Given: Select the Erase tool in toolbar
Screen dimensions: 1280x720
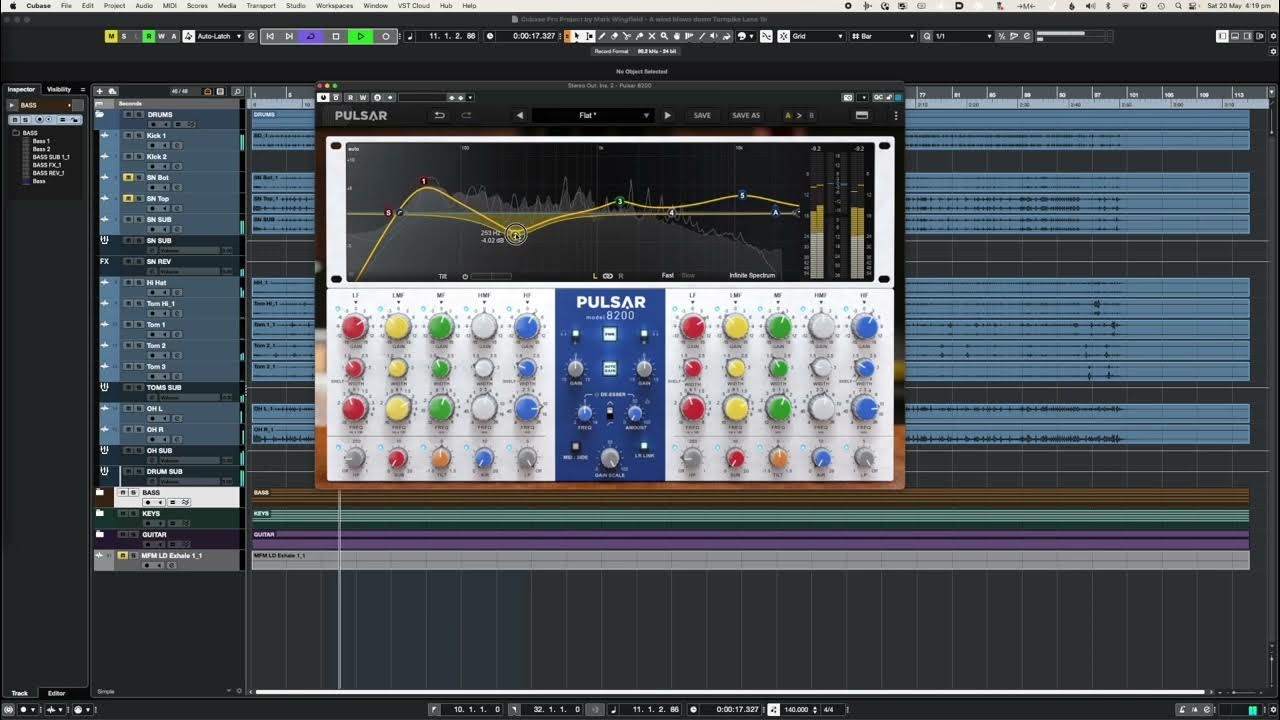Looking at the screenshot, I should [614, 36].
